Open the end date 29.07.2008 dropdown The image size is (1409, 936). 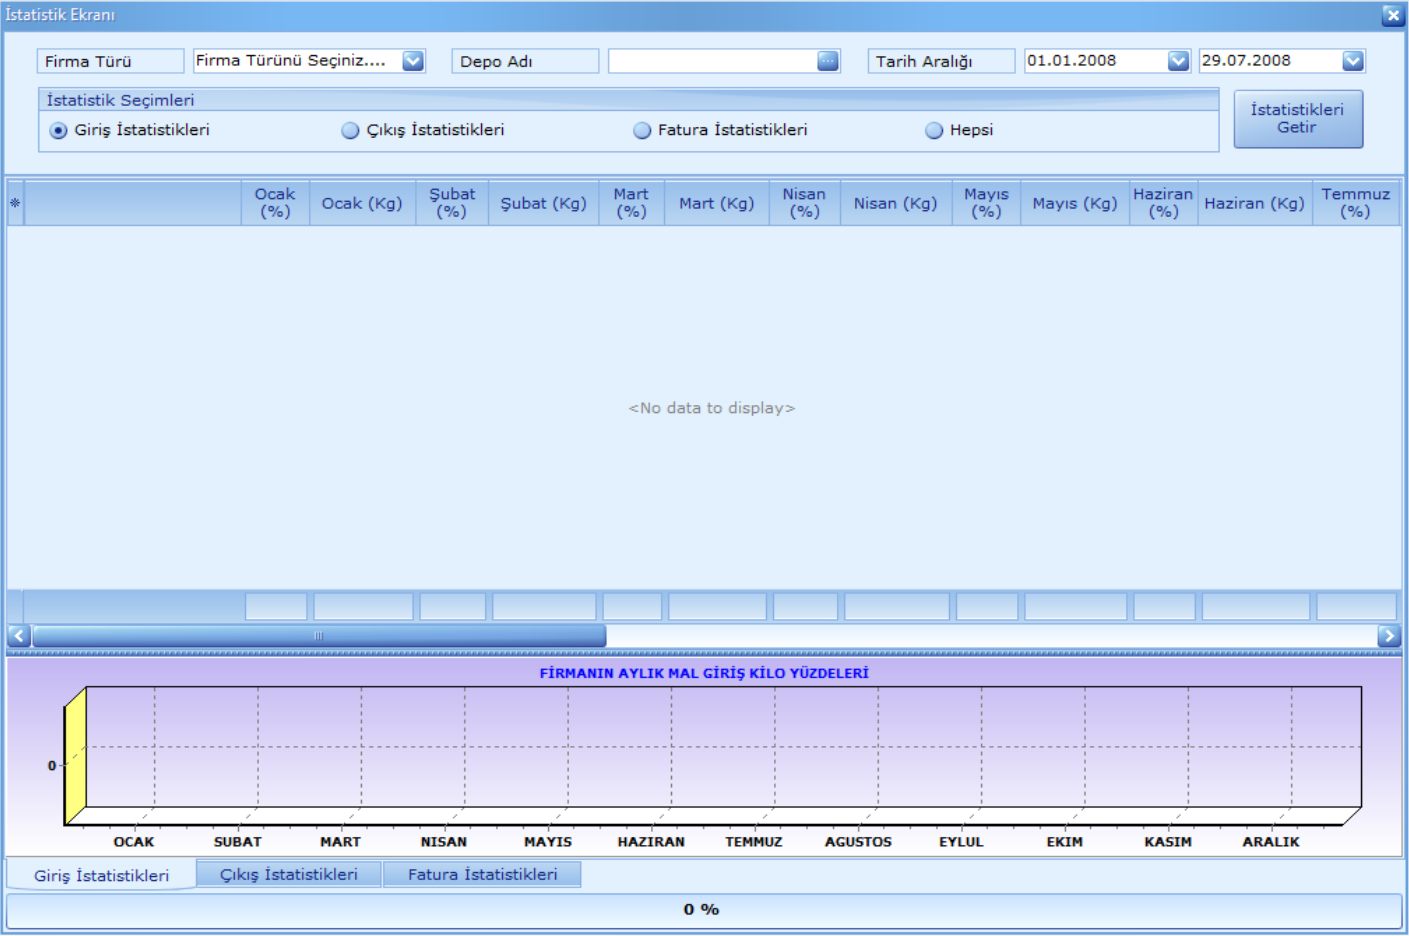coord(1353,61)
